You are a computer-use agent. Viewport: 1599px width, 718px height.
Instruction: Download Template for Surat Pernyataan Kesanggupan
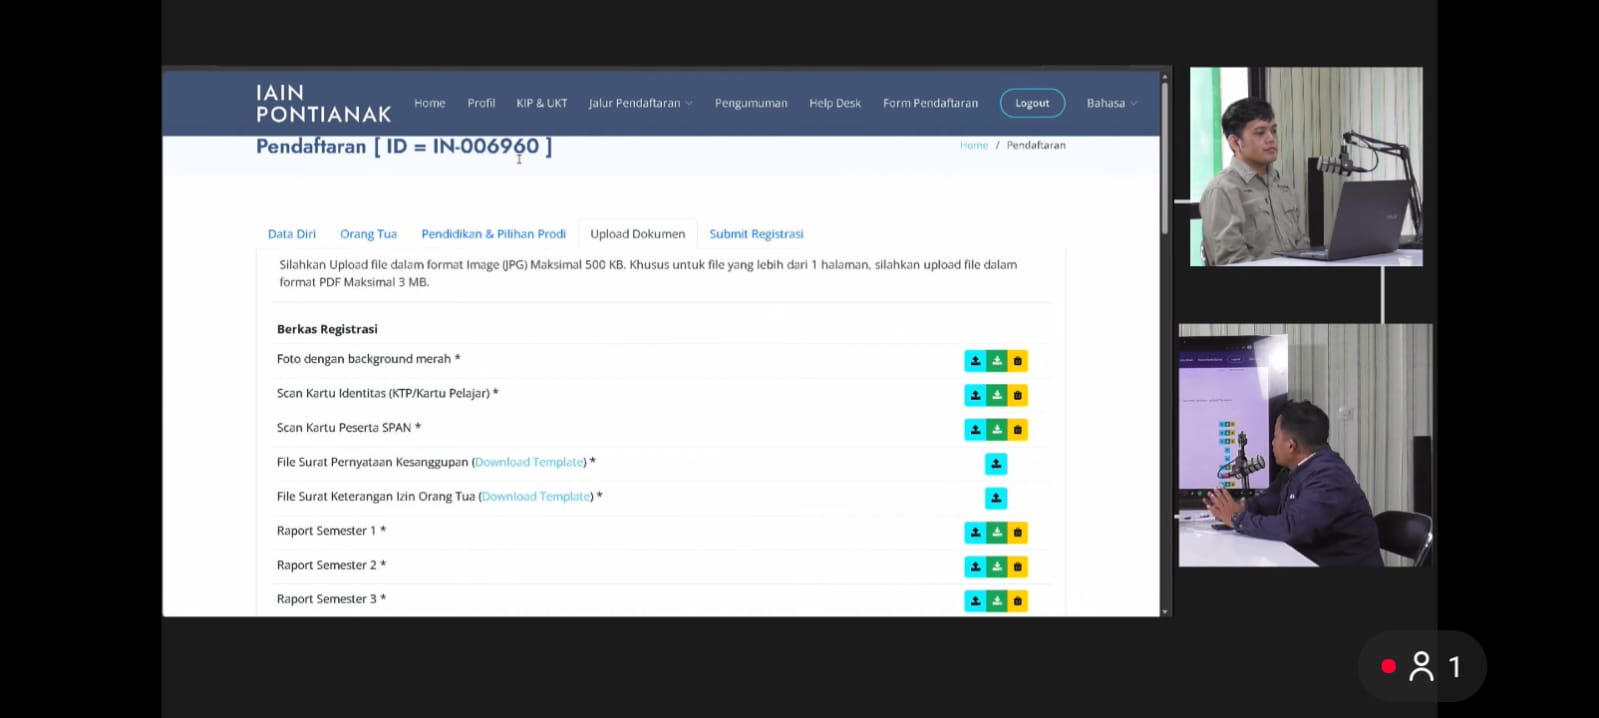click(x=529, y=462)
